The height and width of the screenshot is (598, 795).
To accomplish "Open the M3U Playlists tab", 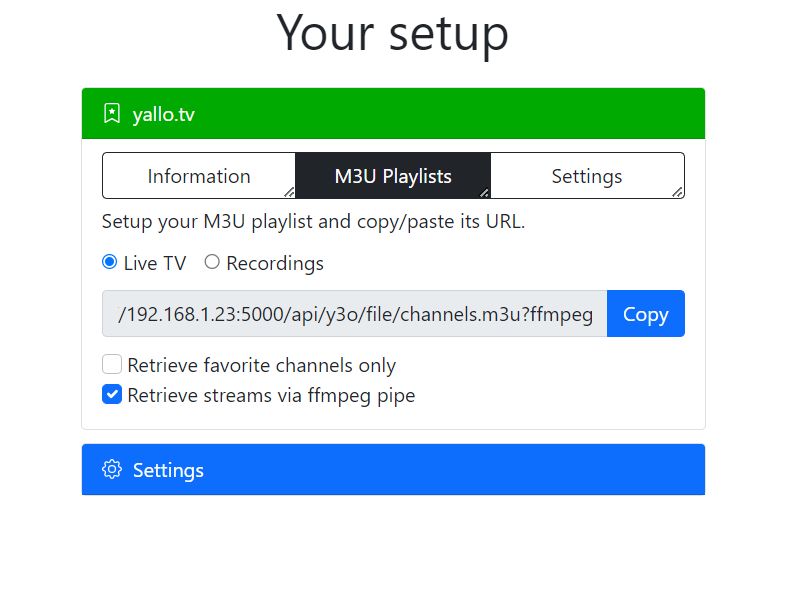I will click(x=393, y=176).
